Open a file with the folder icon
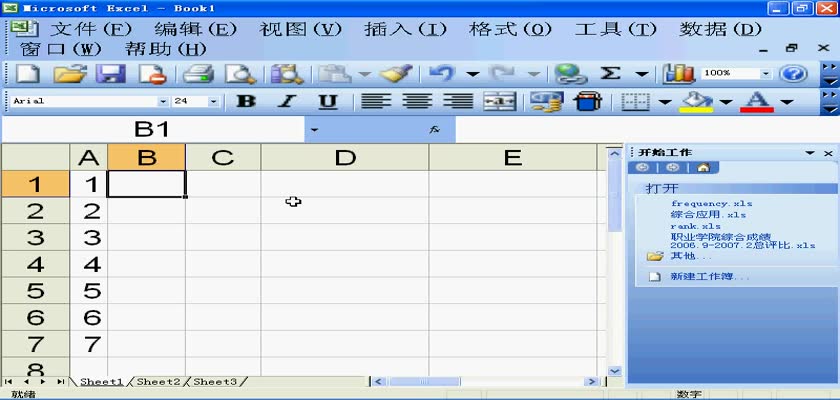 click(x=69, y=74)
